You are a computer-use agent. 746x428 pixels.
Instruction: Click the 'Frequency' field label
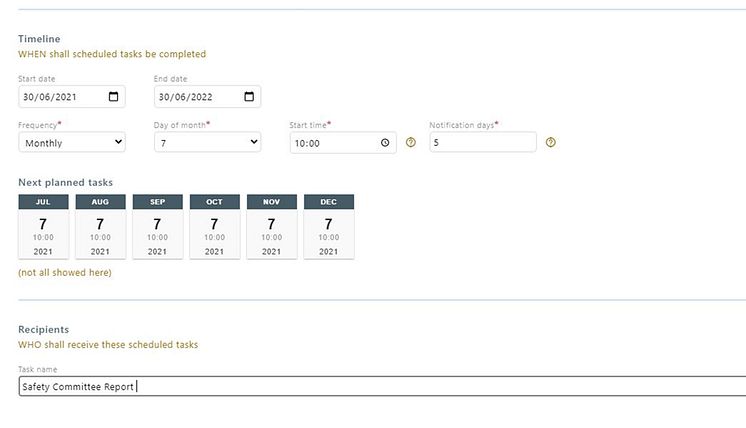[x=39, y=125]
